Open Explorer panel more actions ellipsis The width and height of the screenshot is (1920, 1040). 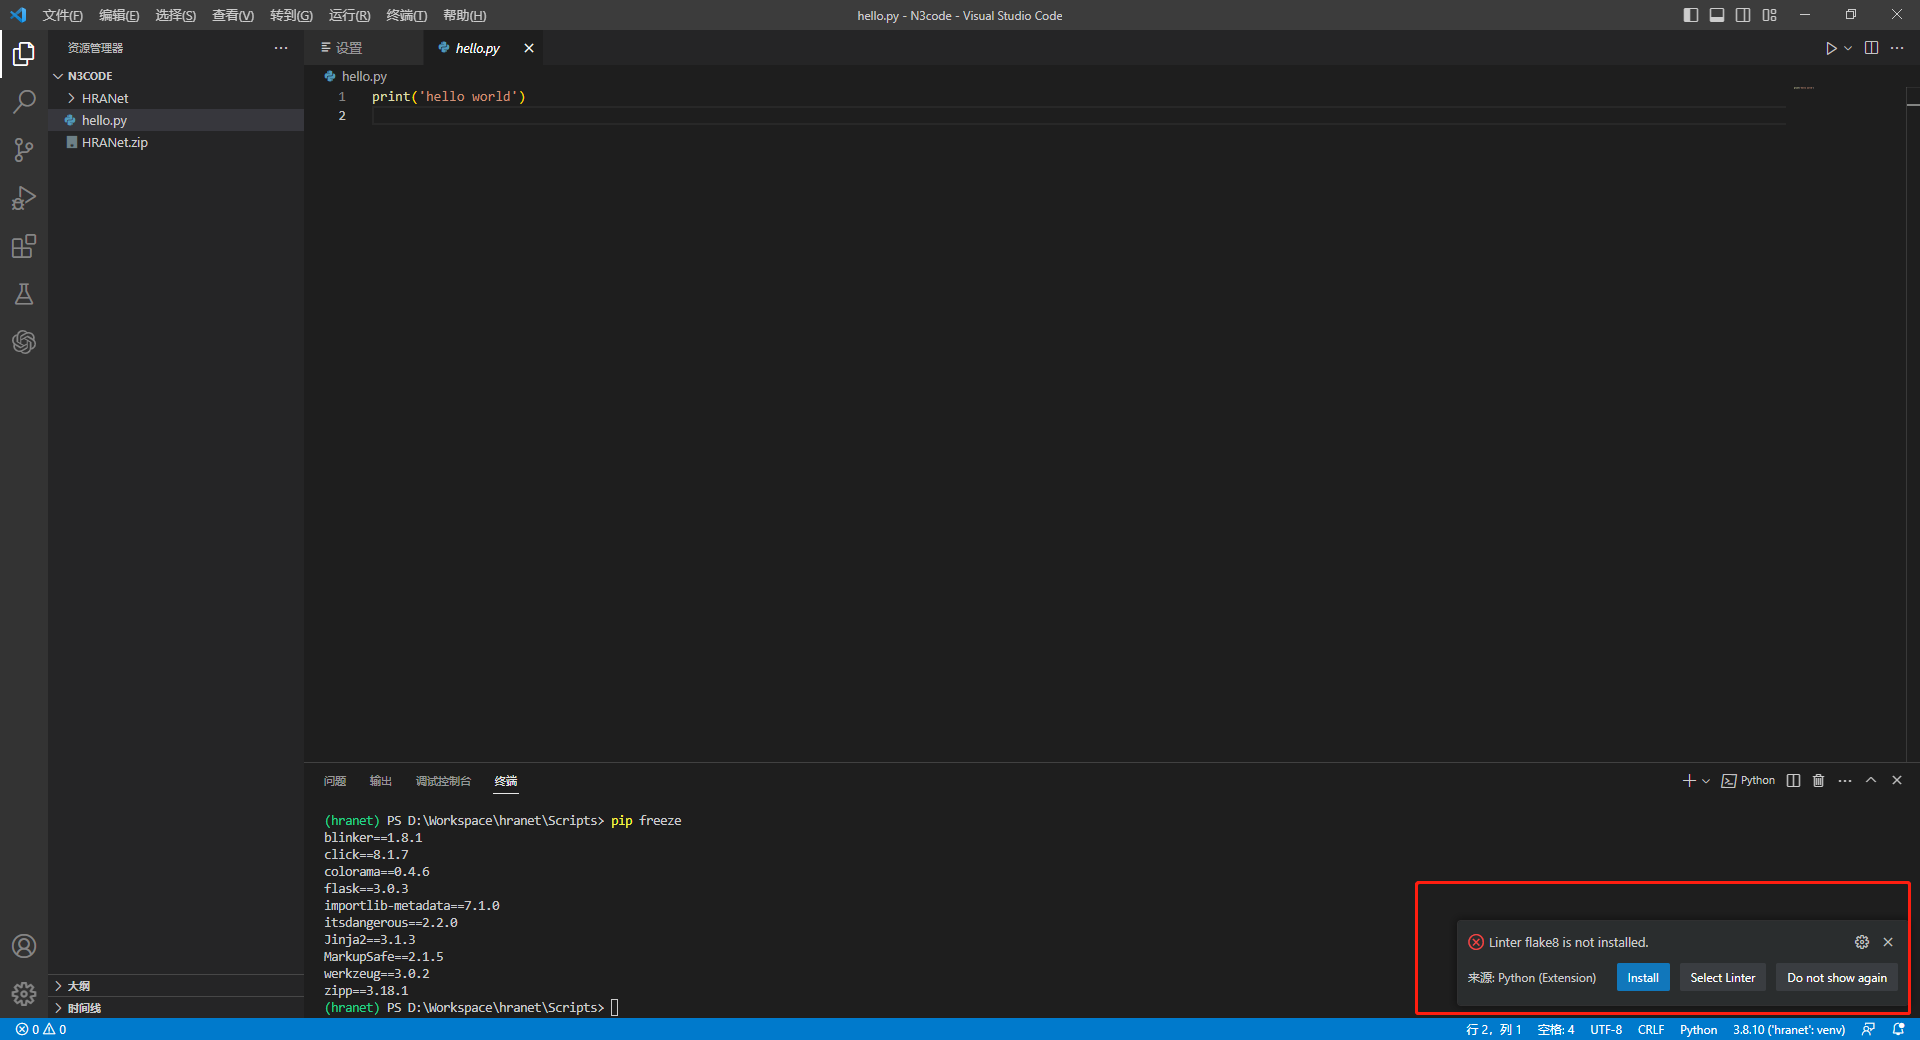[x=281, y=48]
